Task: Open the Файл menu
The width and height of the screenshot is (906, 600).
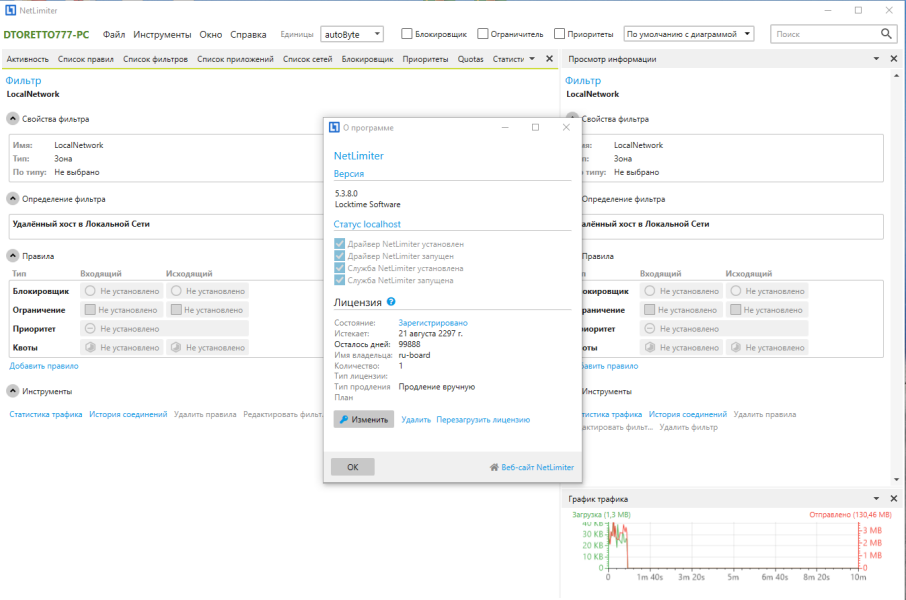Action: (x=114, y=35)
